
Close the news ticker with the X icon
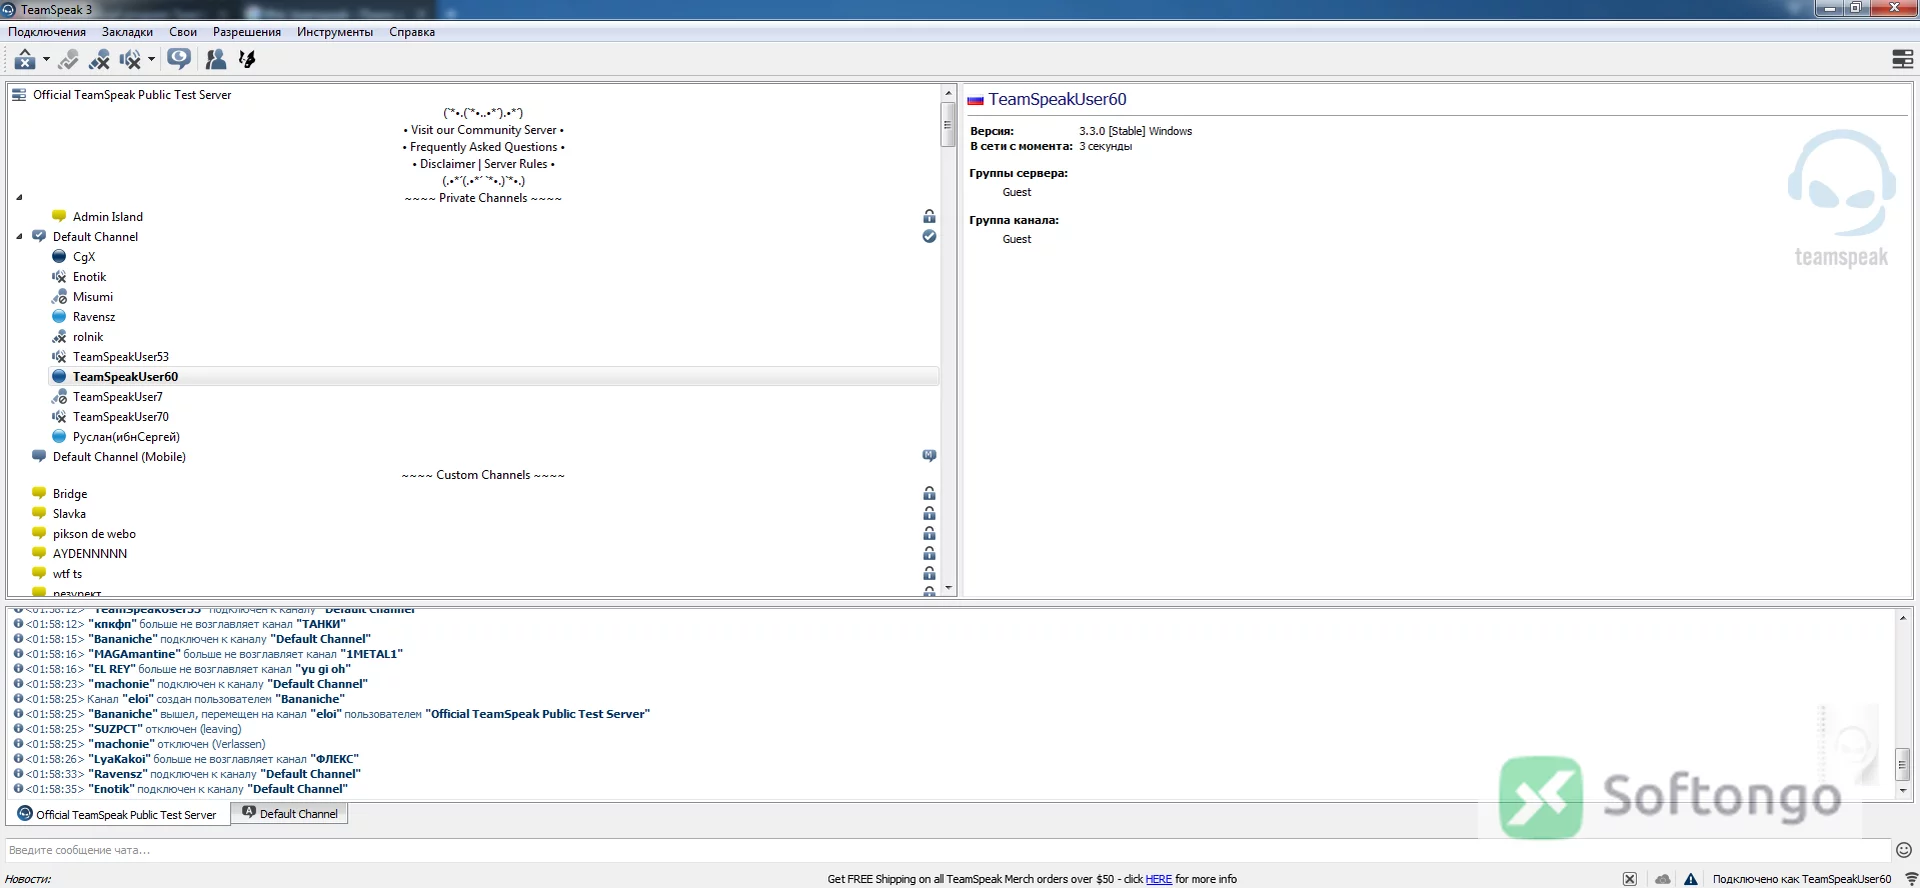[x=1629, y=879]
